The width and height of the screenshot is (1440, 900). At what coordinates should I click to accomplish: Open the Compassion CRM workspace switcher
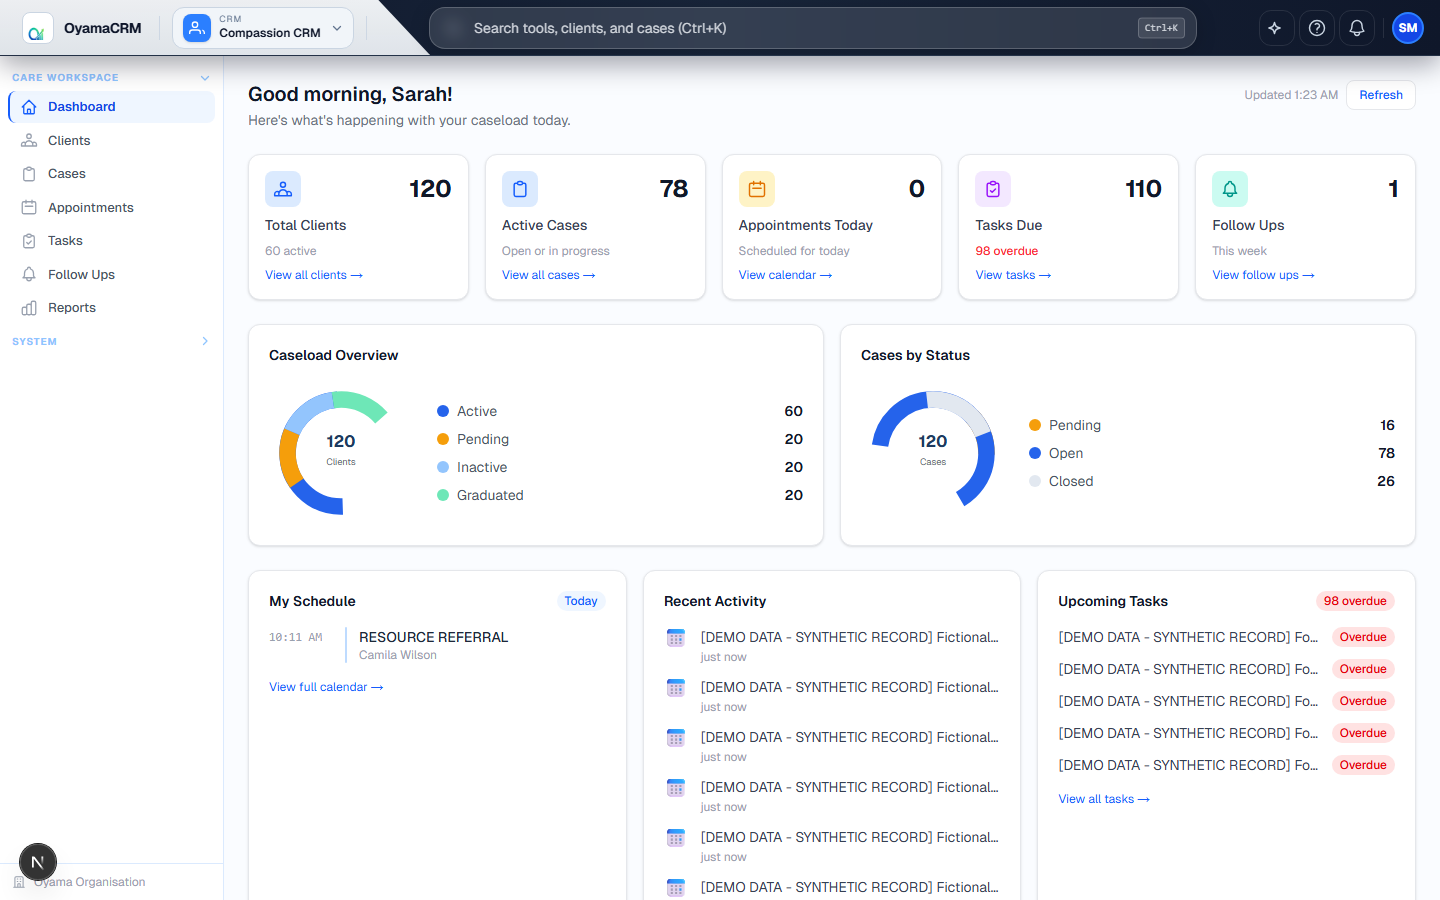point(263,28)
